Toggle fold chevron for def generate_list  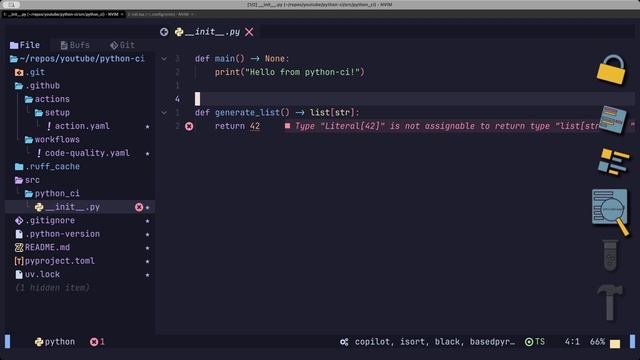coord(164,113)
